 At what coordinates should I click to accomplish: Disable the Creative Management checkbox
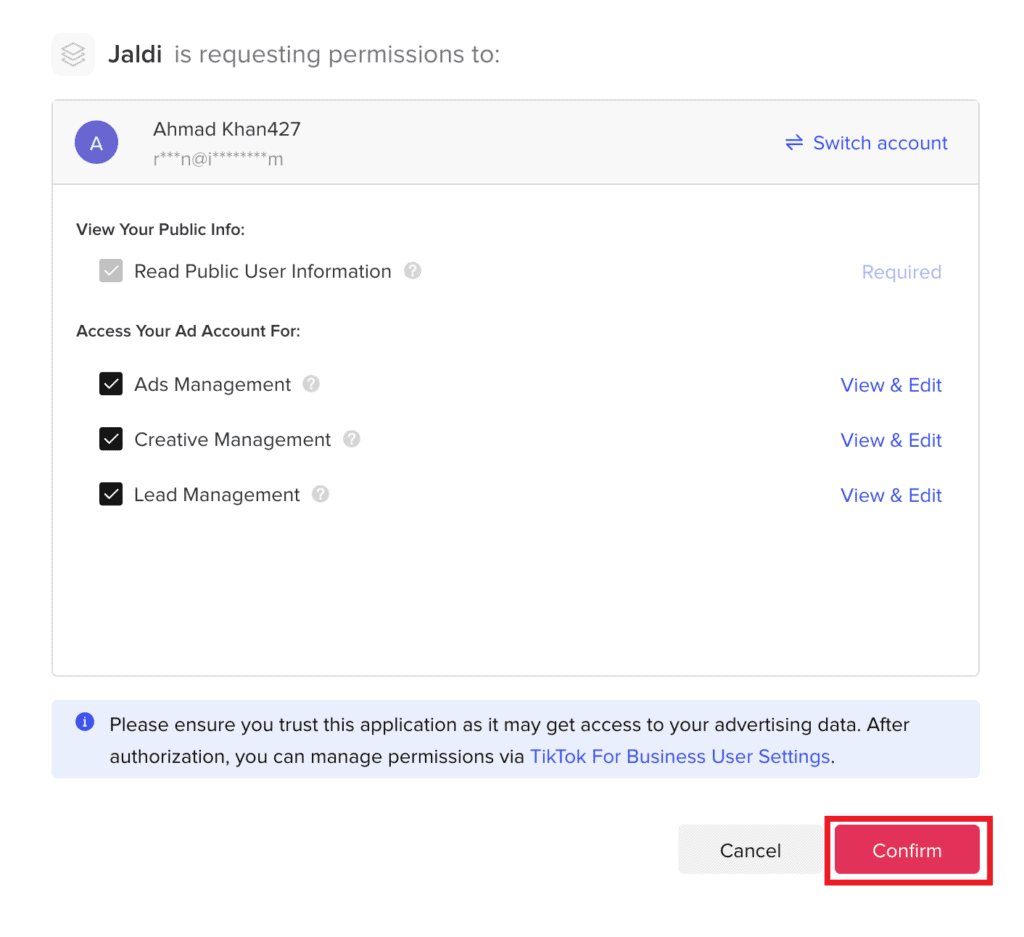[x=111, y=439]
